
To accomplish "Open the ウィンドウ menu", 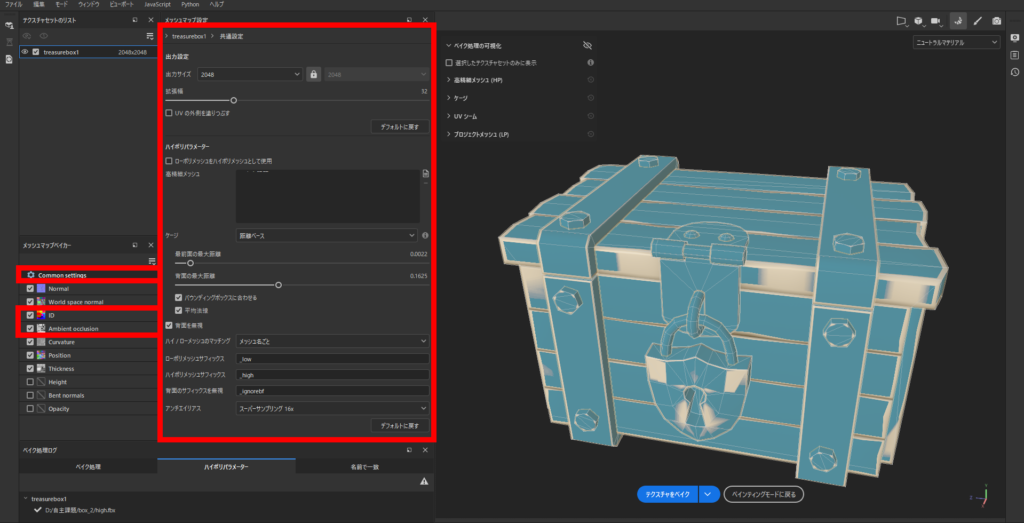I will tap(87, 4).
